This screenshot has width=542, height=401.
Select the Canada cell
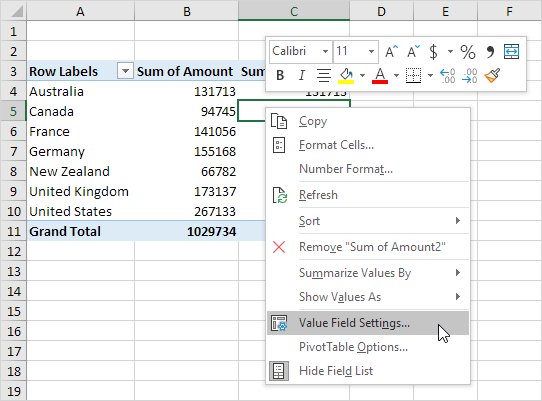tap(81, 111)
